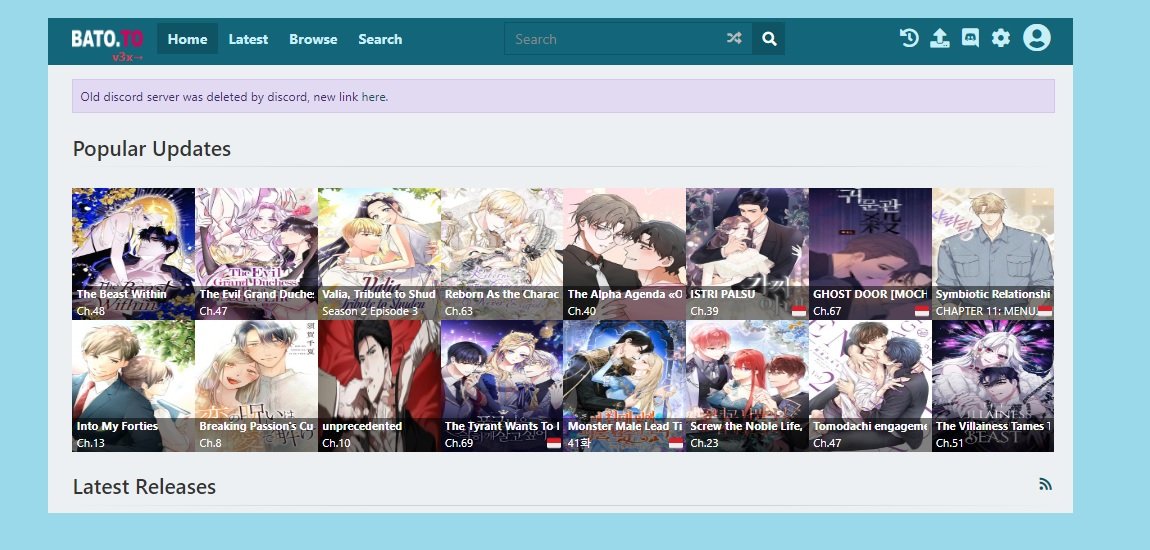Screen dimensions: 1150x550
Task: Open Ch.69 of The Tyrant Wants To
Action: click(x=459, y=443)
